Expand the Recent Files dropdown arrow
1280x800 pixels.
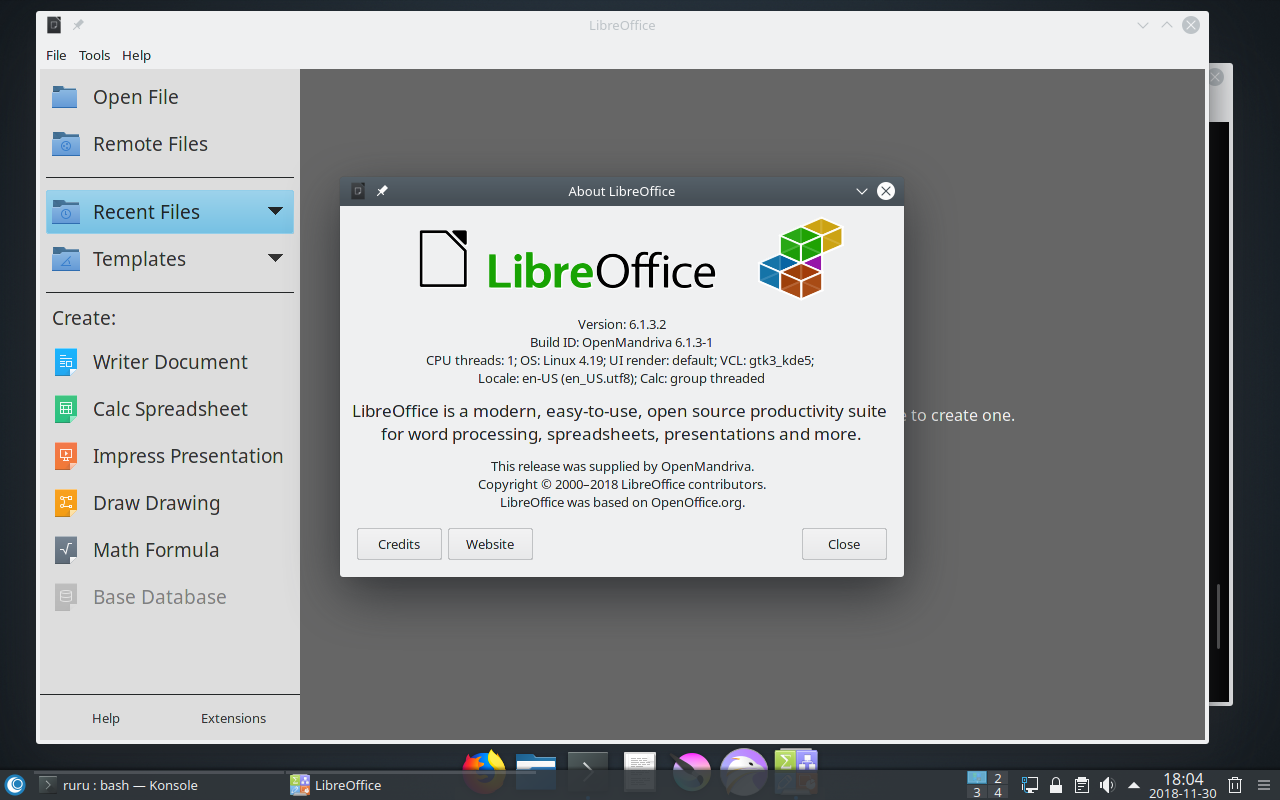click(x=276, y=211)
